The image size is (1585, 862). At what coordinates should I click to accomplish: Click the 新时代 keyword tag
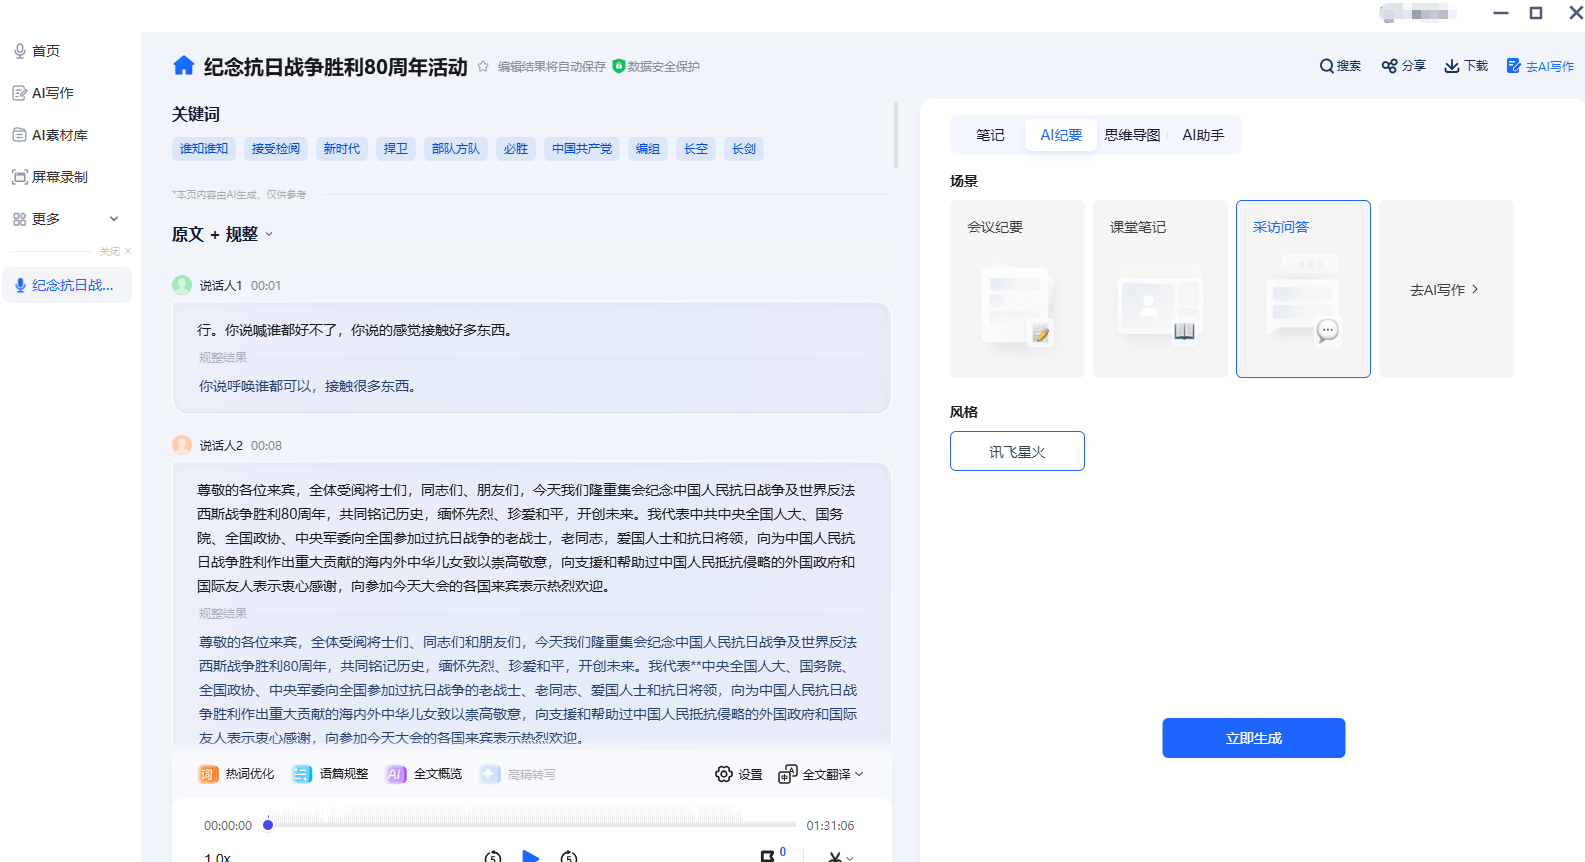(342, 149)
